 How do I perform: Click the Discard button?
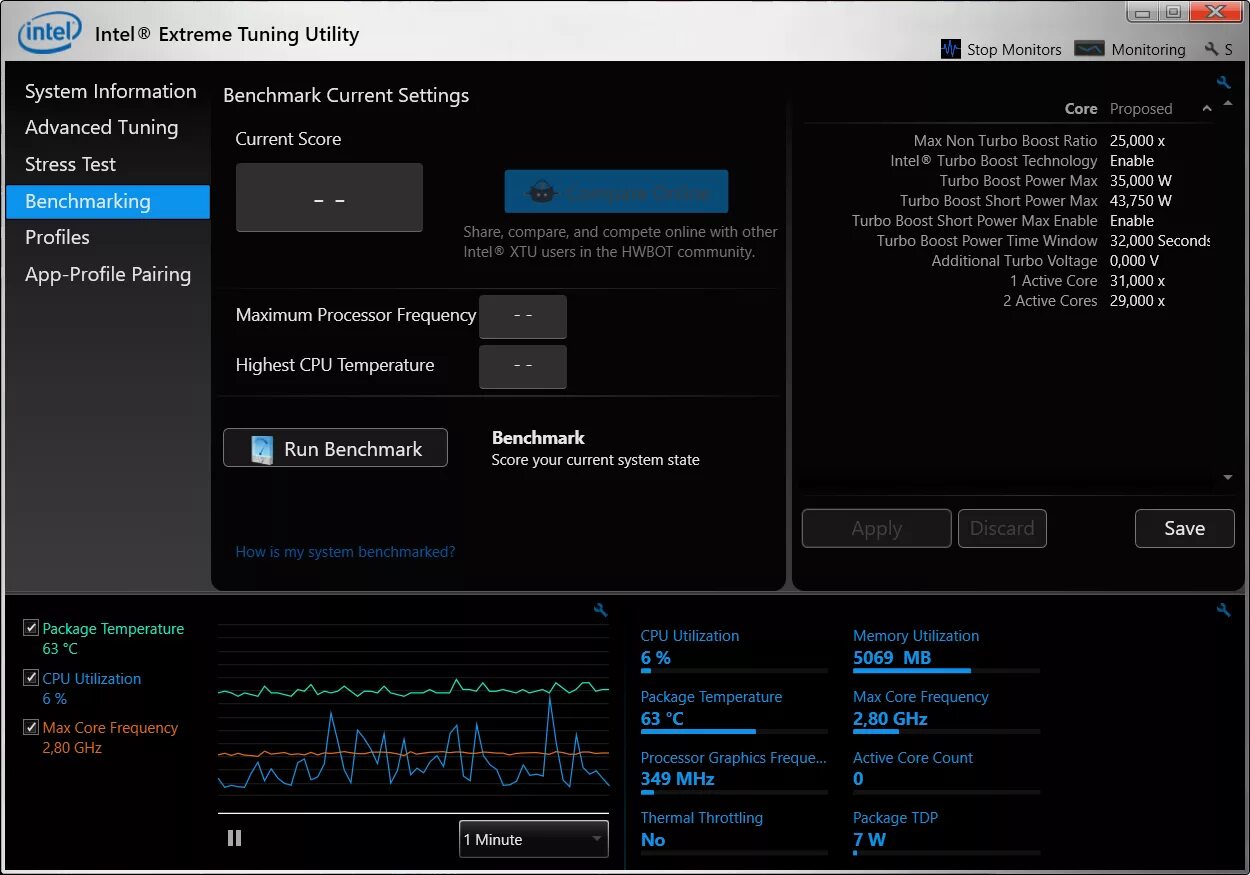click(x=1002, y=528)
